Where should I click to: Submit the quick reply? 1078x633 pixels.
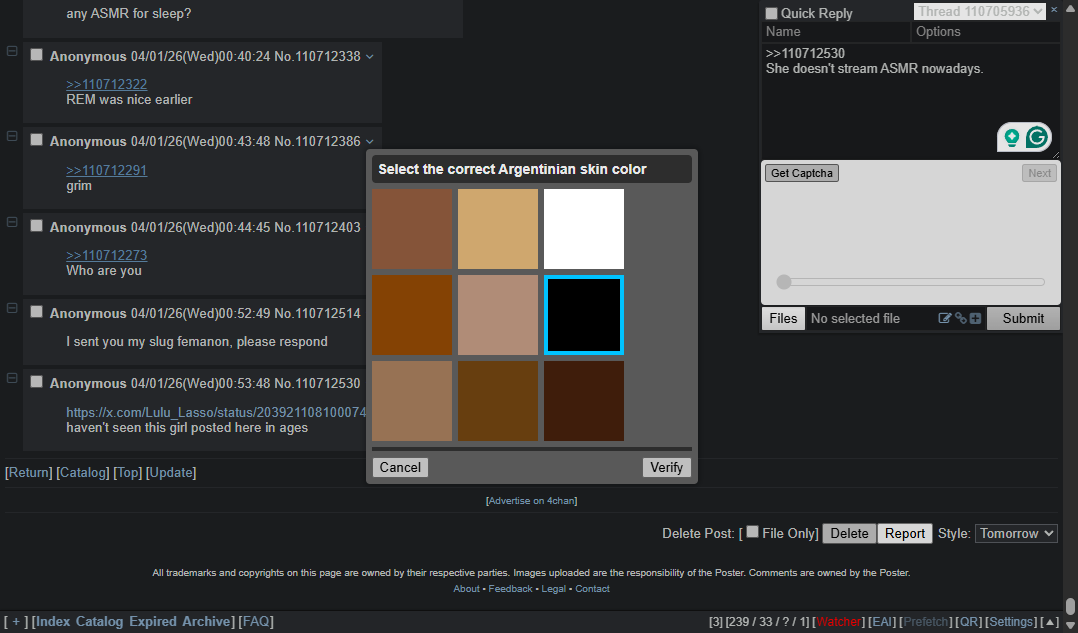click(x=1023, y=318)
